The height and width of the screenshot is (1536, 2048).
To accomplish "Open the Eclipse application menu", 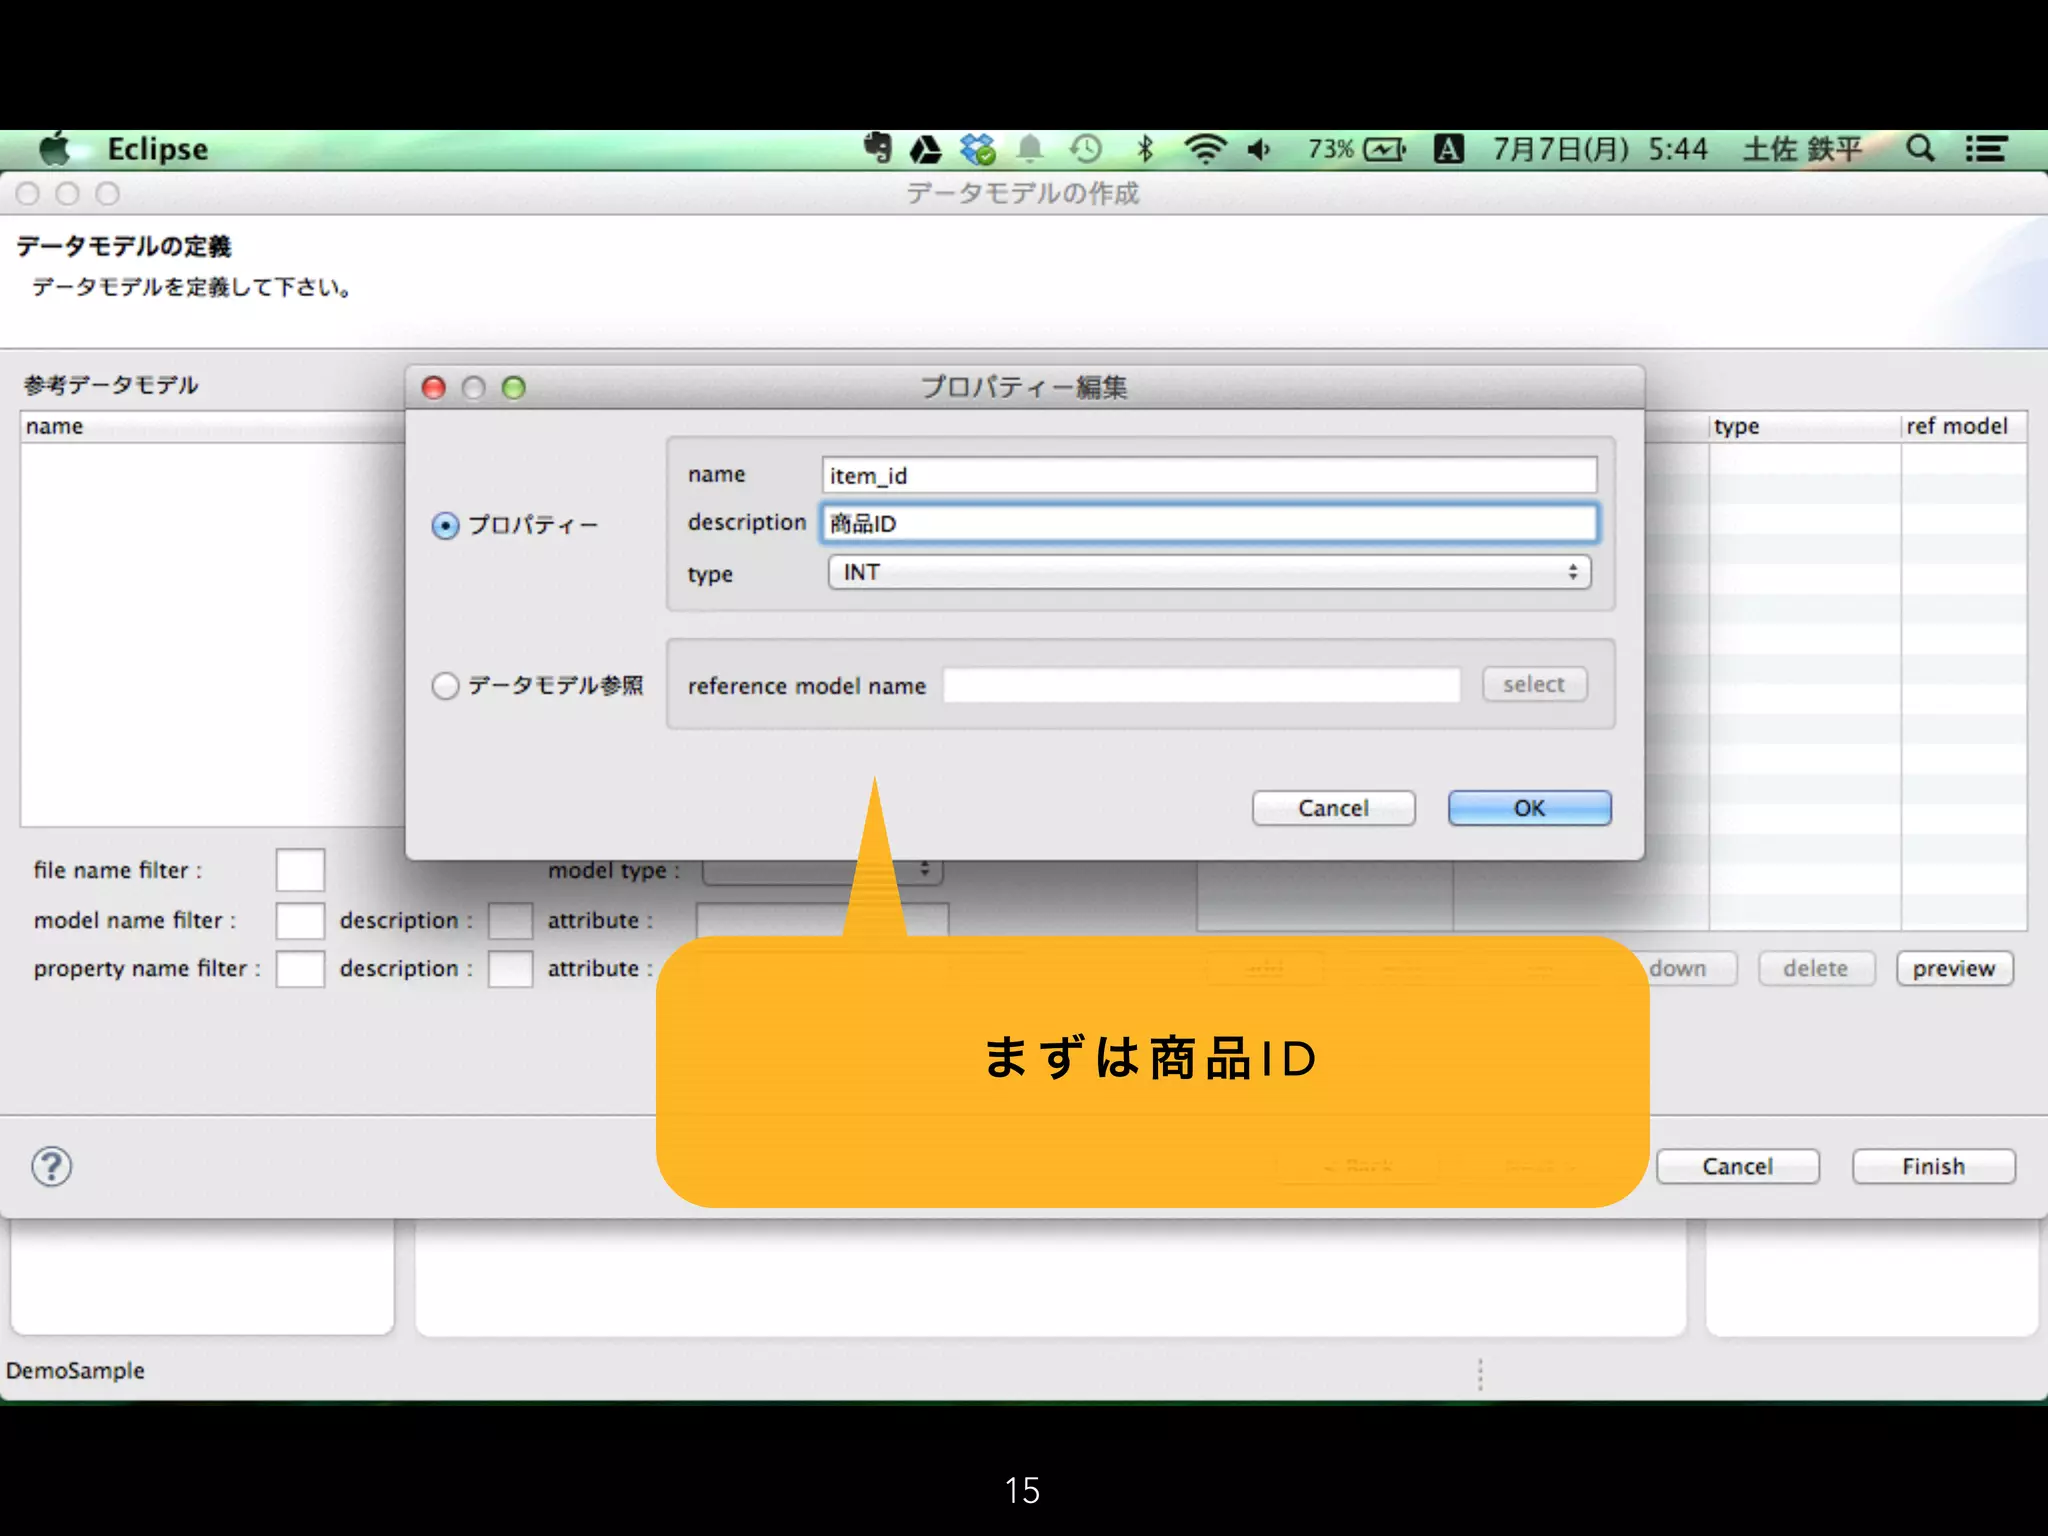I will click(x=157, y=150).
